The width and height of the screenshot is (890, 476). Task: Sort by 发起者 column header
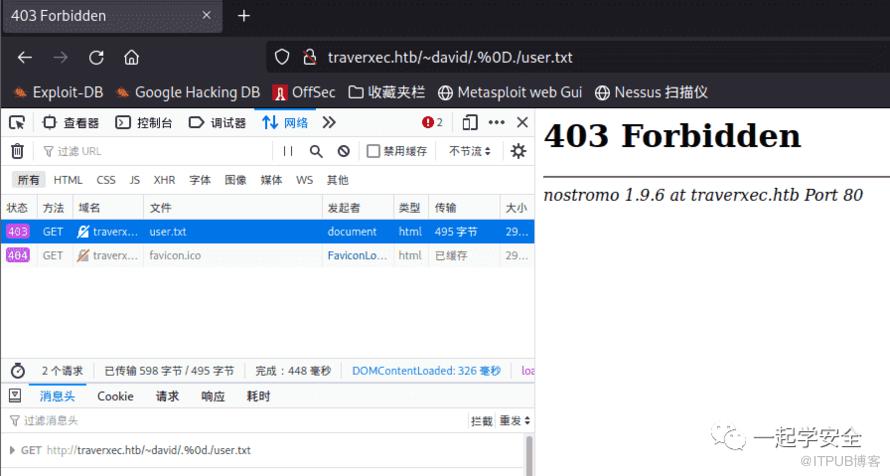pyautogui.click(x=358, y=208)
